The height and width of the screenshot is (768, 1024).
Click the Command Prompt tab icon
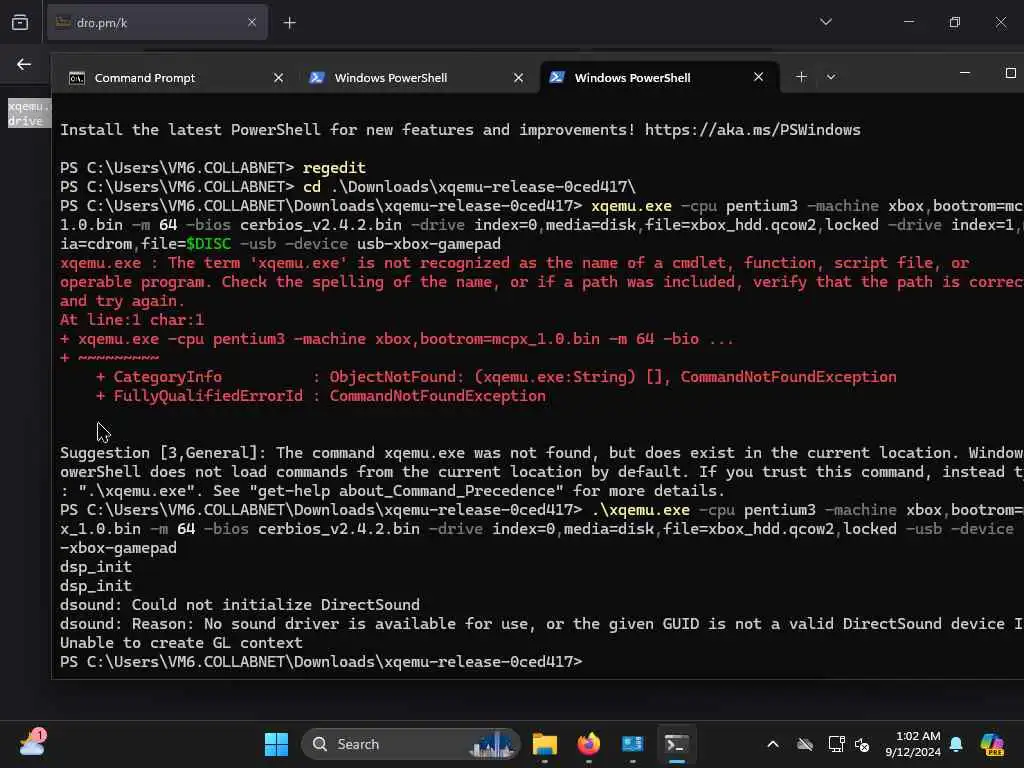[77, 78]
